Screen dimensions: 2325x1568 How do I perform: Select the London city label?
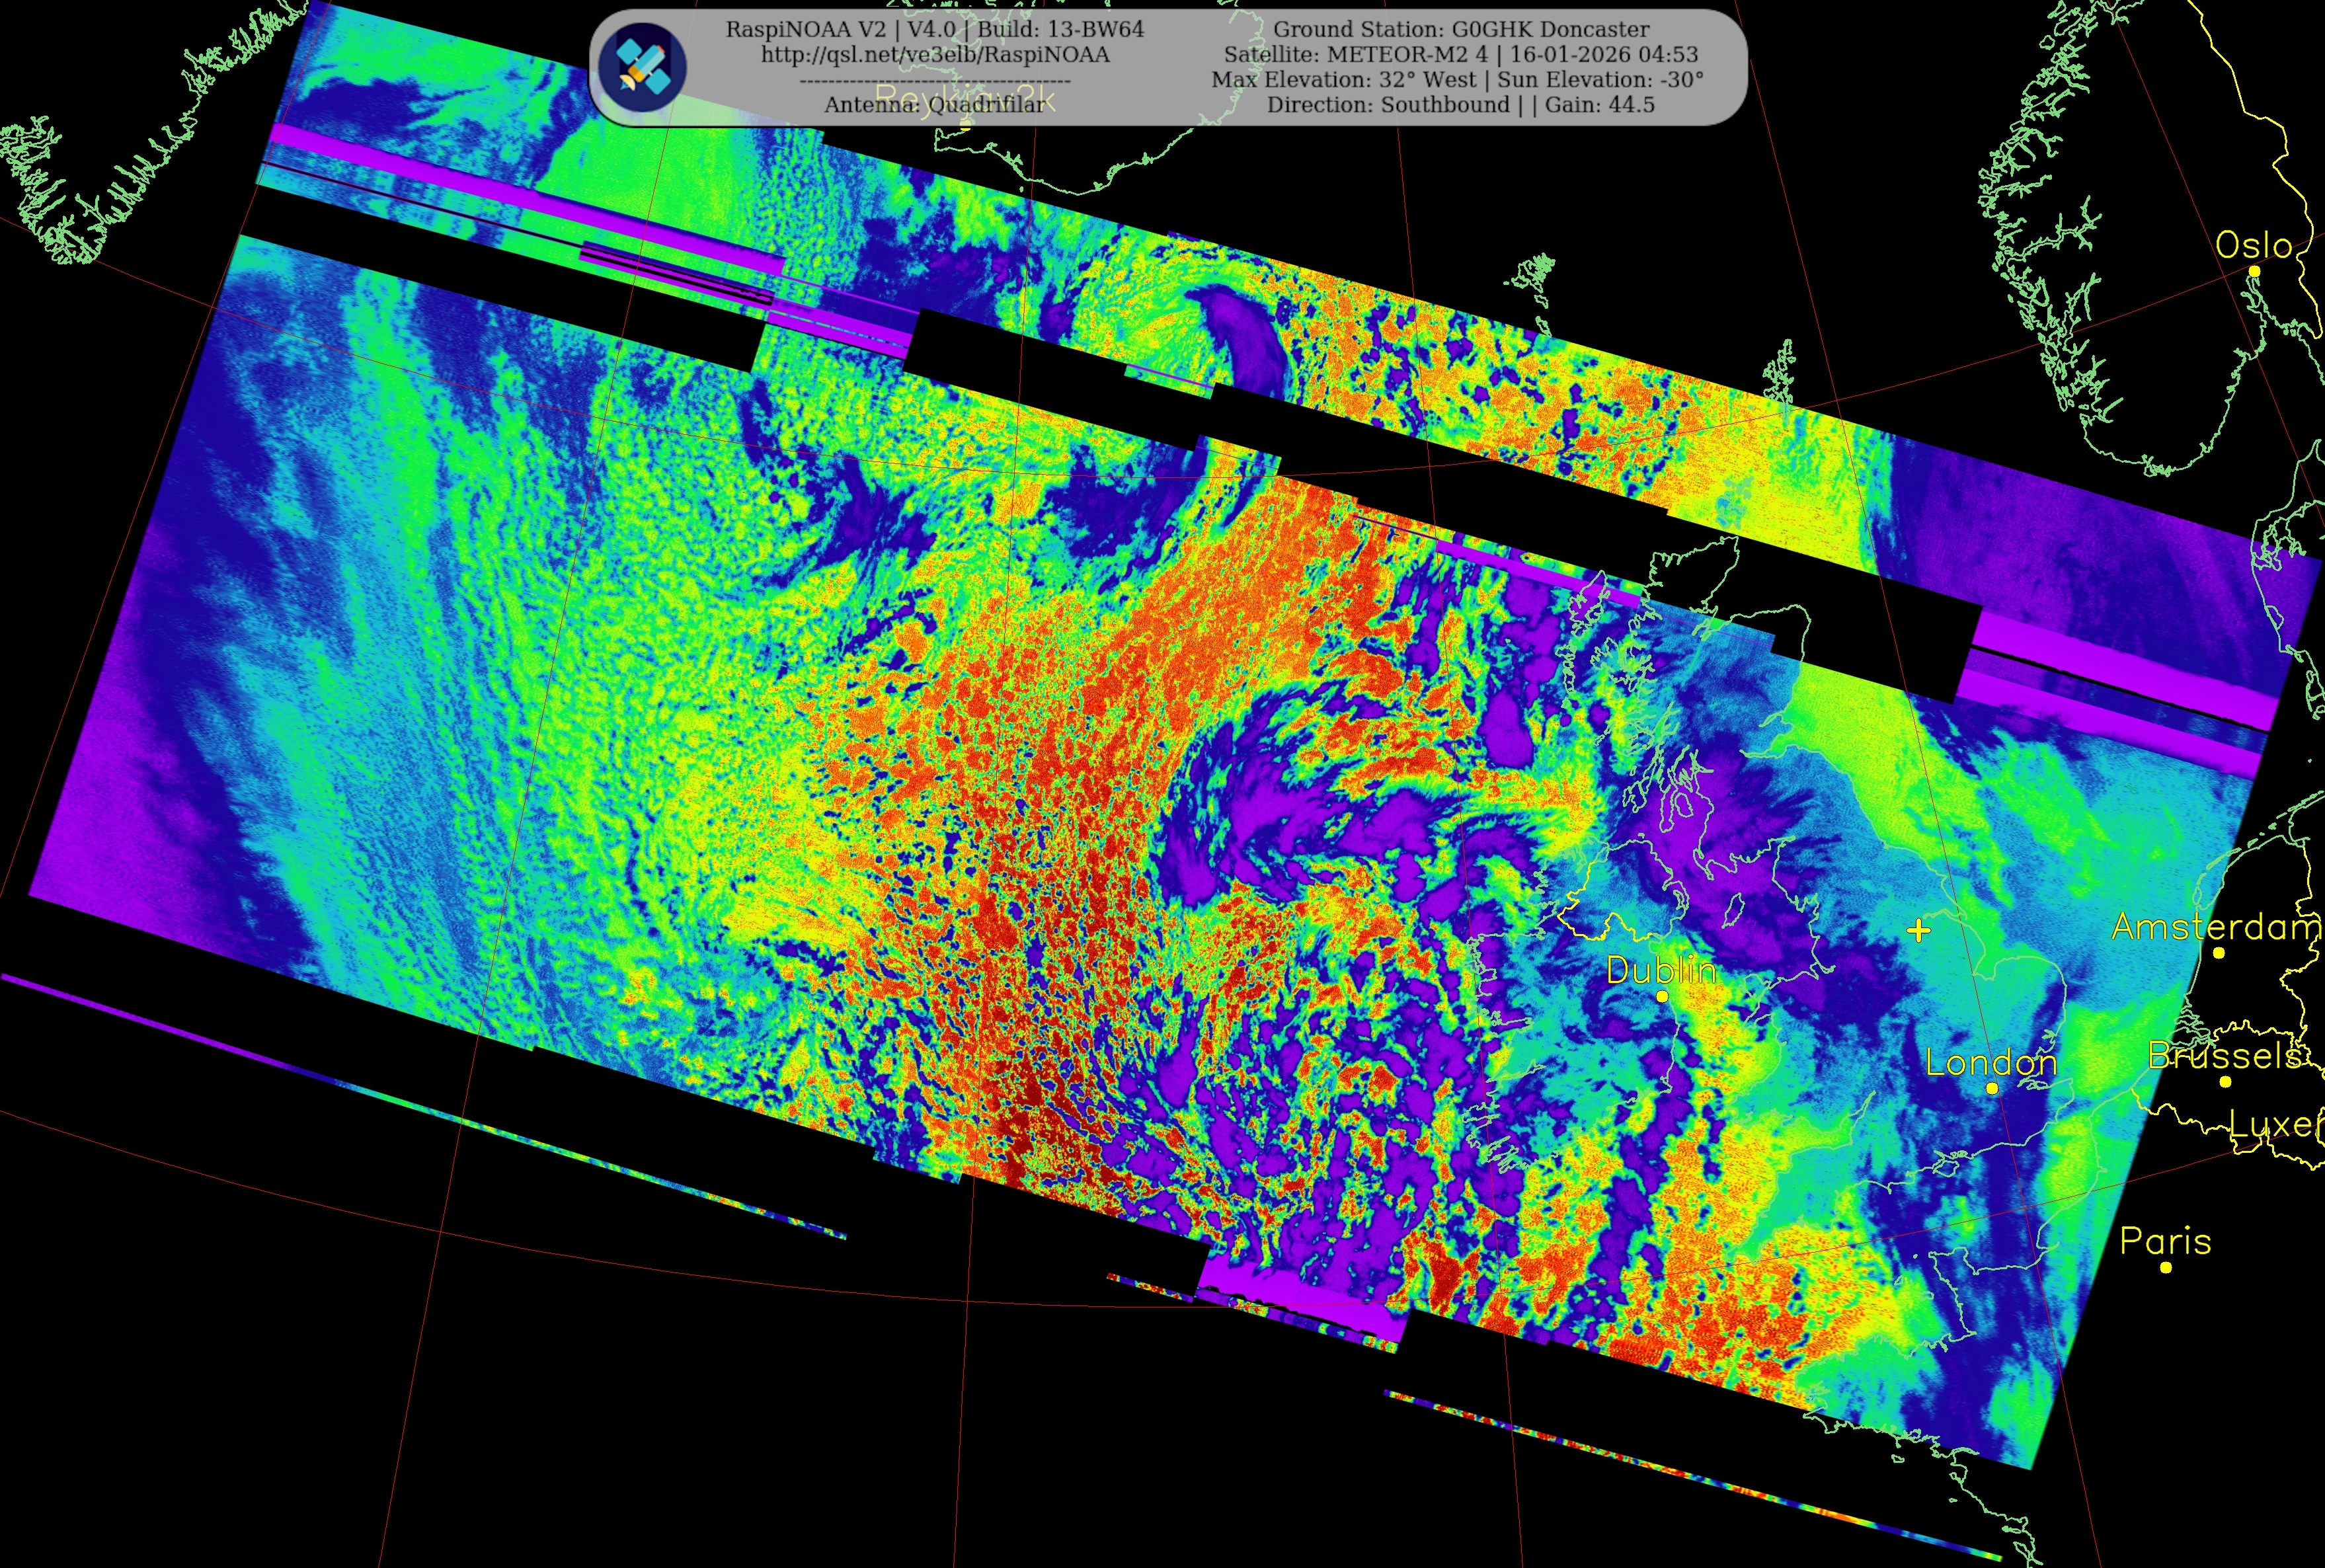click(x=1991, y=1062)
